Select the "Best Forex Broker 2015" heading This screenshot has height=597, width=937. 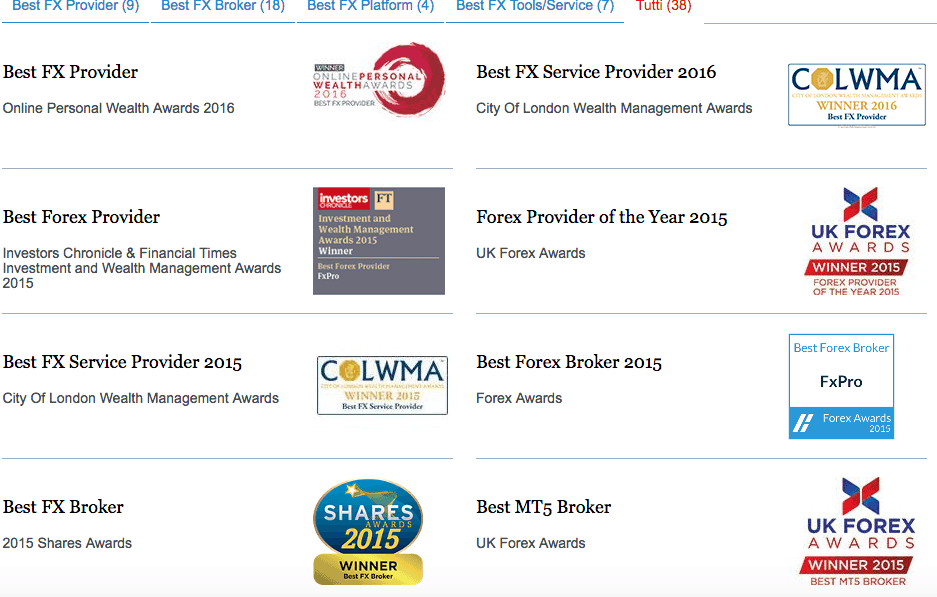click(x=569, y=362)
